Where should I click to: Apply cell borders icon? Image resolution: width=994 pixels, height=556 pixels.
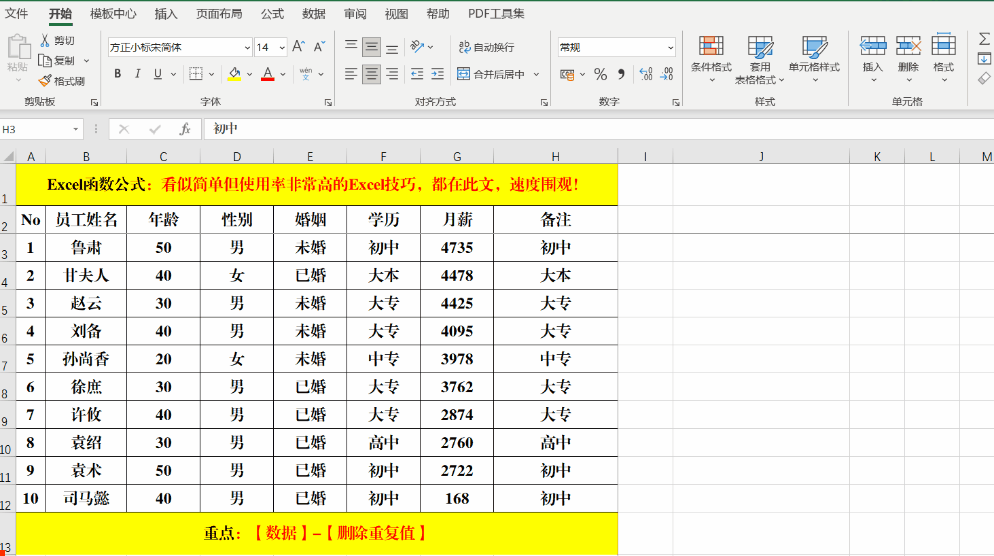(197, 74)
